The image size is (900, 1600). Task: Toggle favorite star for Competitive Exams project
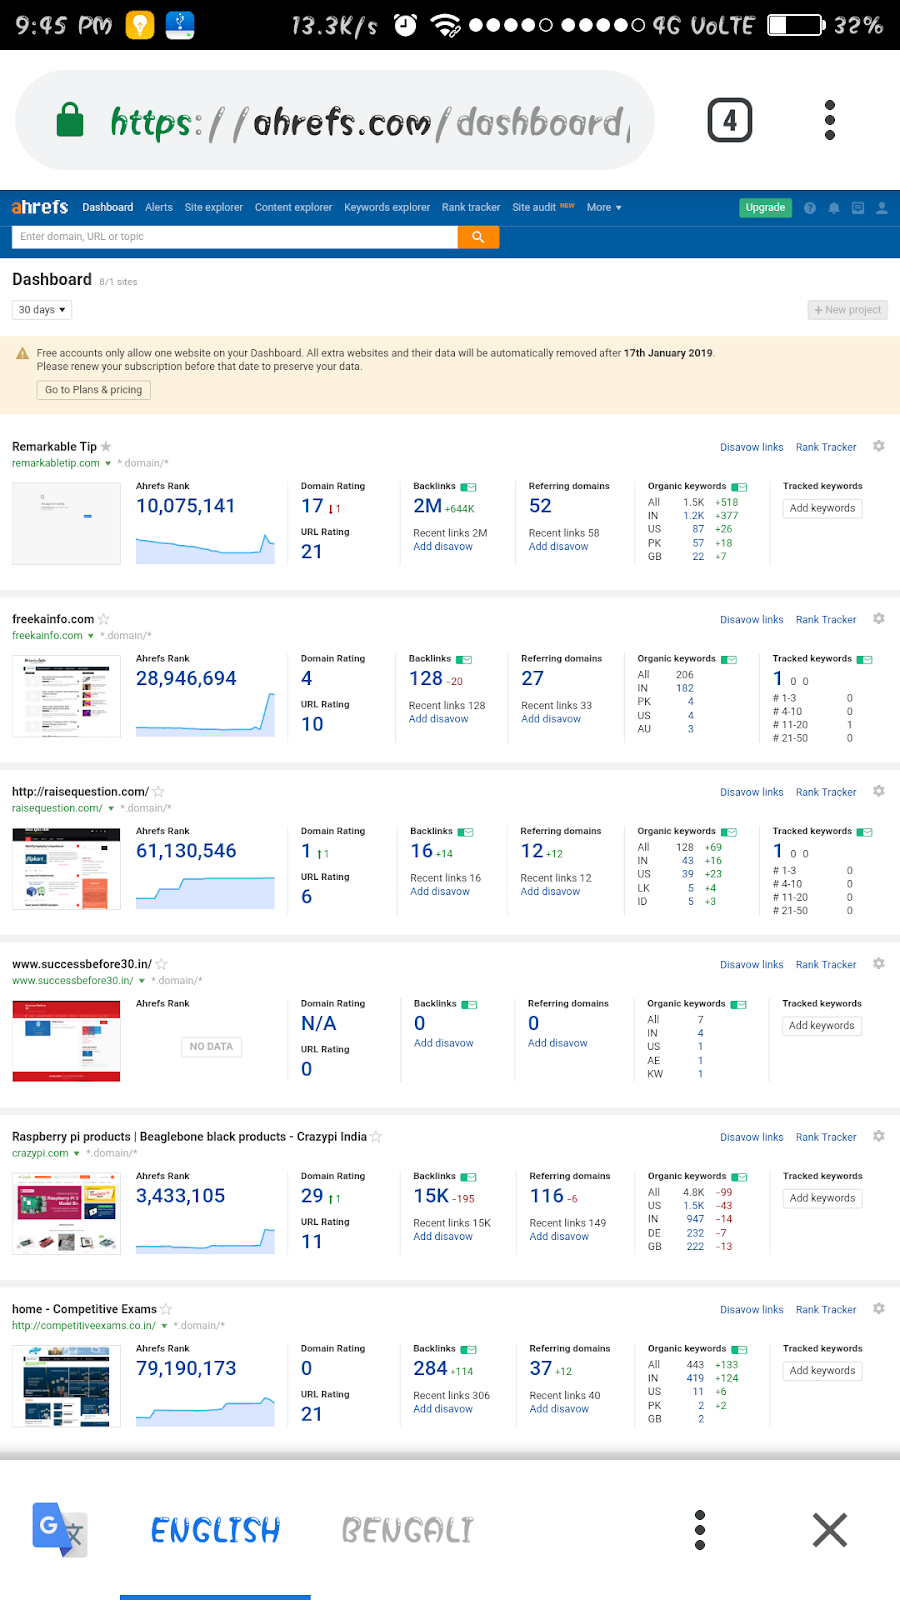pos(166,1310)
